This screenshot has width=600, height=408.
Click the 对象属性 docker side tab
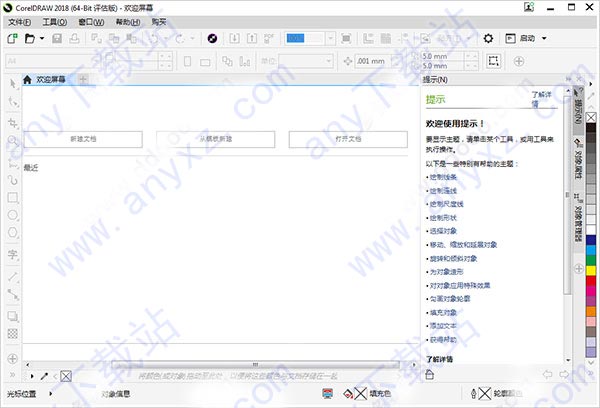tap(579, 159)
